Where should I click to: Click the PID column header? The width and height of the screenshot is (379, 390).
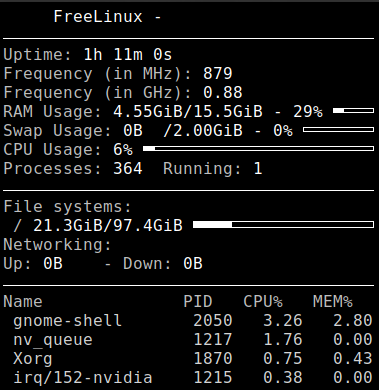pyautogui.click(x=198, y=302)
